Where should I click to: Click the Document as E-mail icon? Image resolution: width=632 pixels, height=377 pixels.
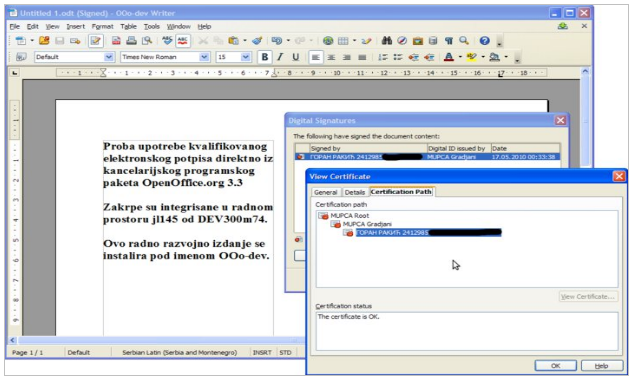pyautogui.click(x=75, y=41)
